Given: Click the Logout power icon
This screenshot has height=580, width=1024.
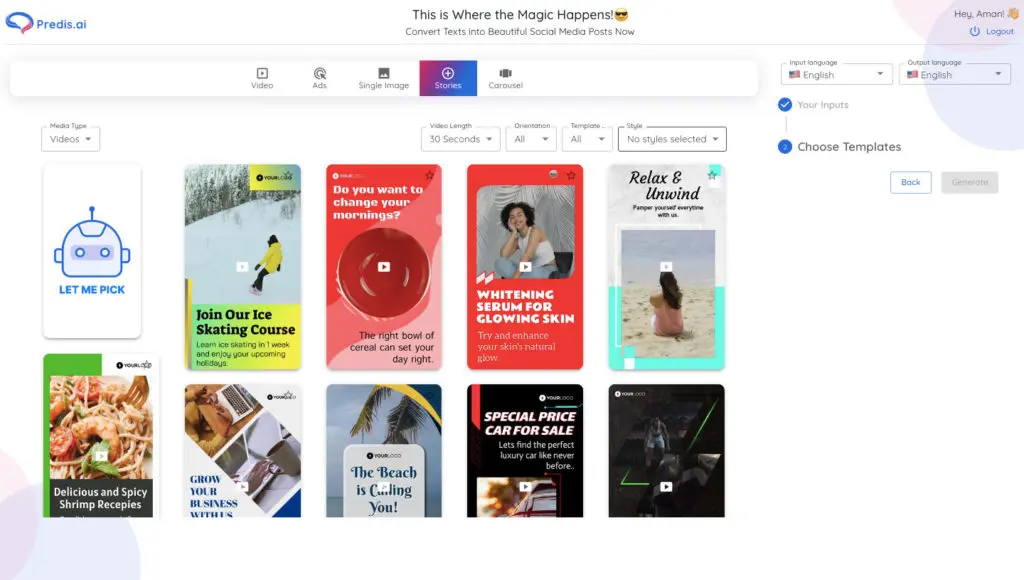Looking at the screenshot, I should coord(974,31).
